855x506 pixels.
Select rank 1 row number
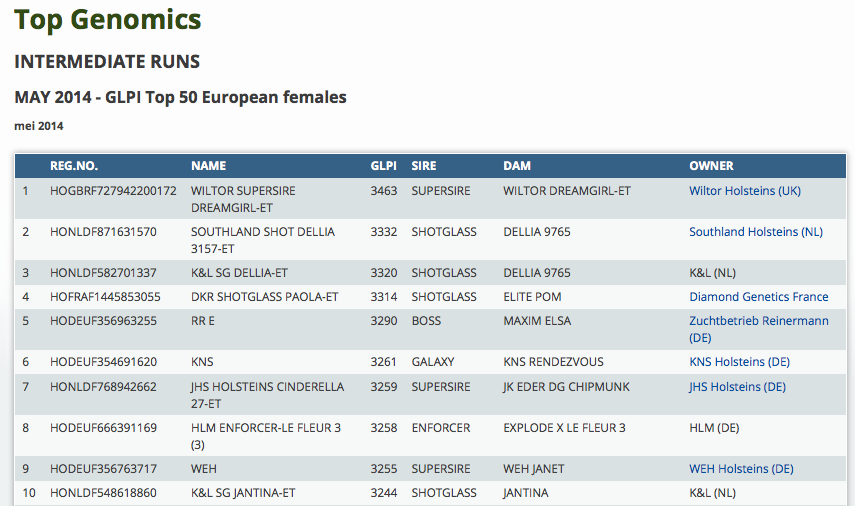point(26,191)
